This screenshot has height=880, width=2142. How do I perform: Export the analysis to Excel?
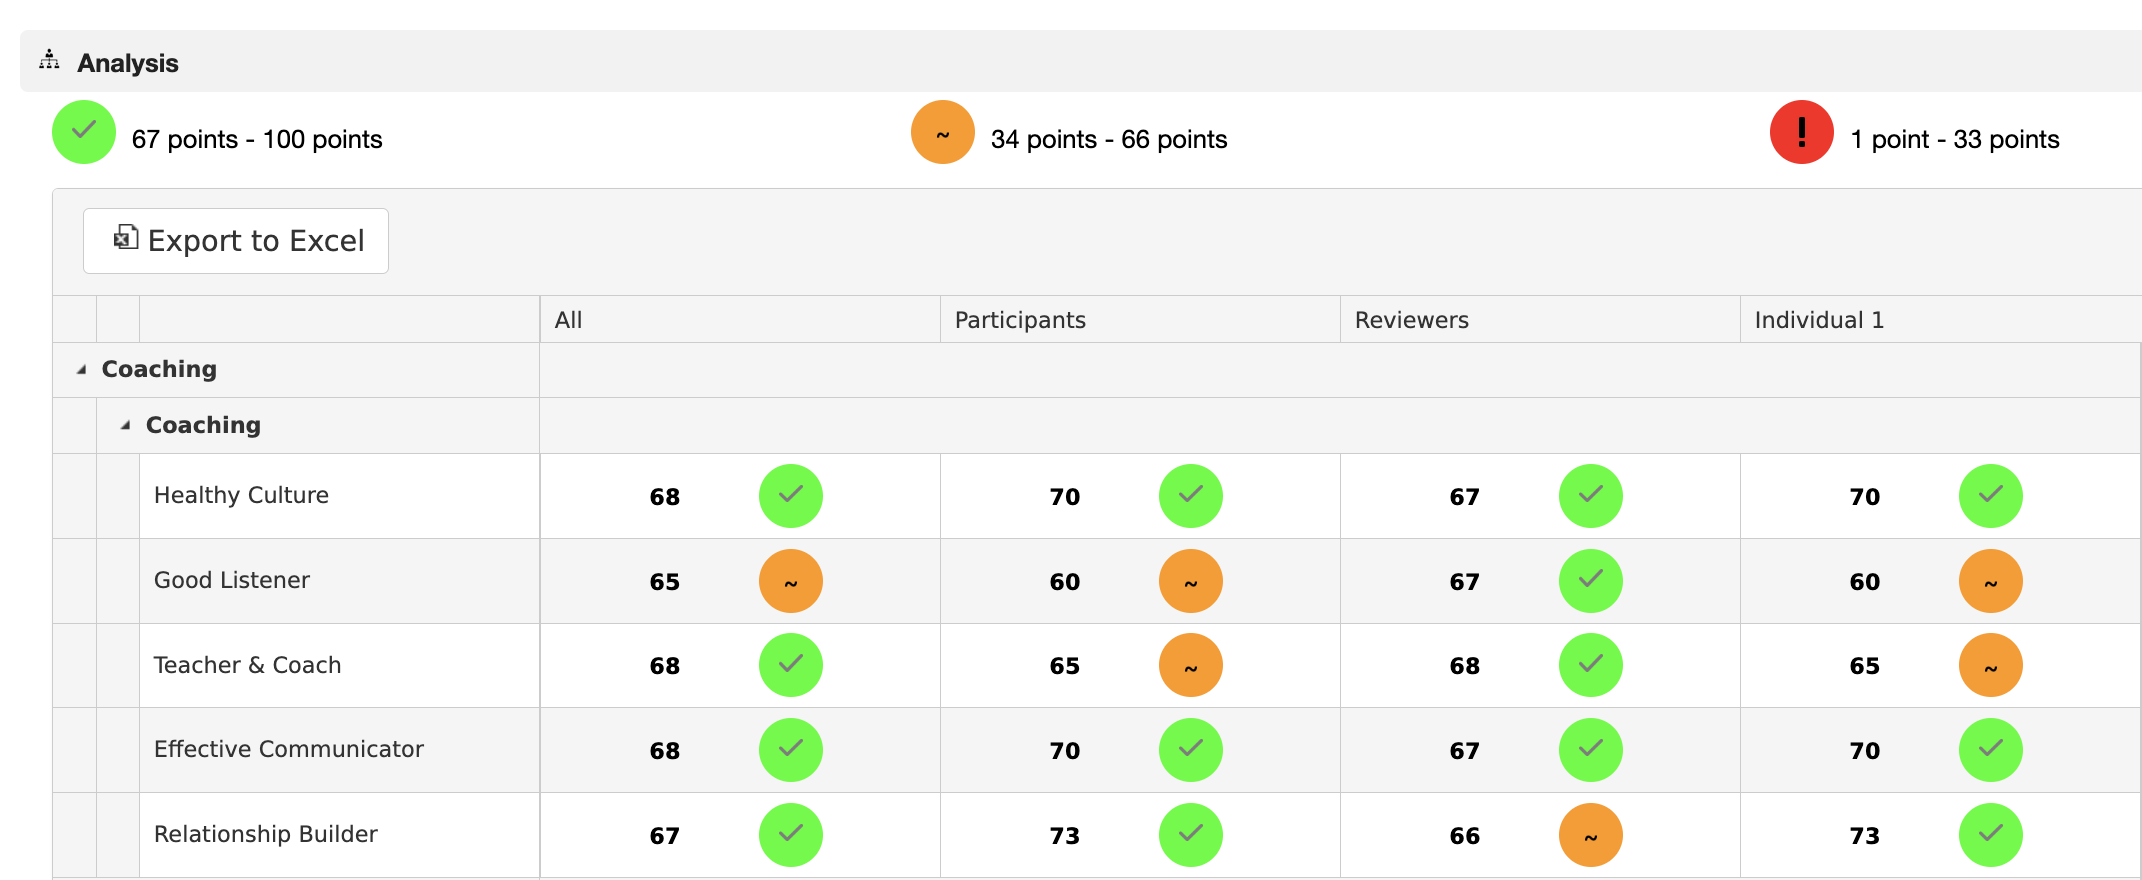[x=236, y=241]
